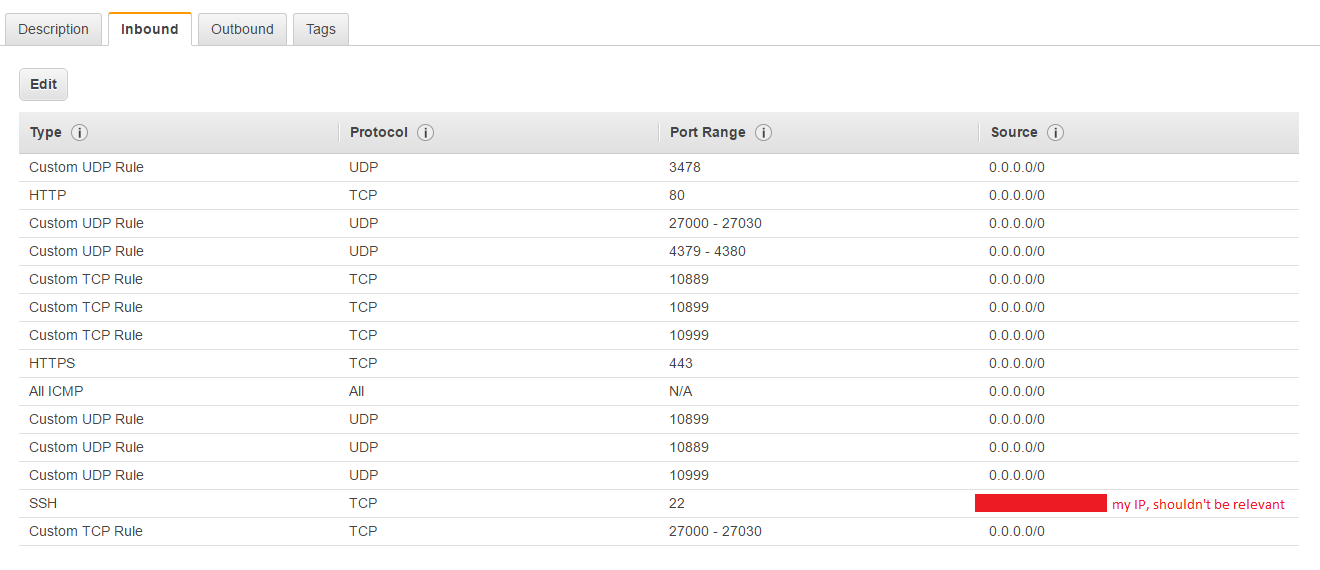
Task: Select the HTTP port 80 rule
Action: [48, 195]
